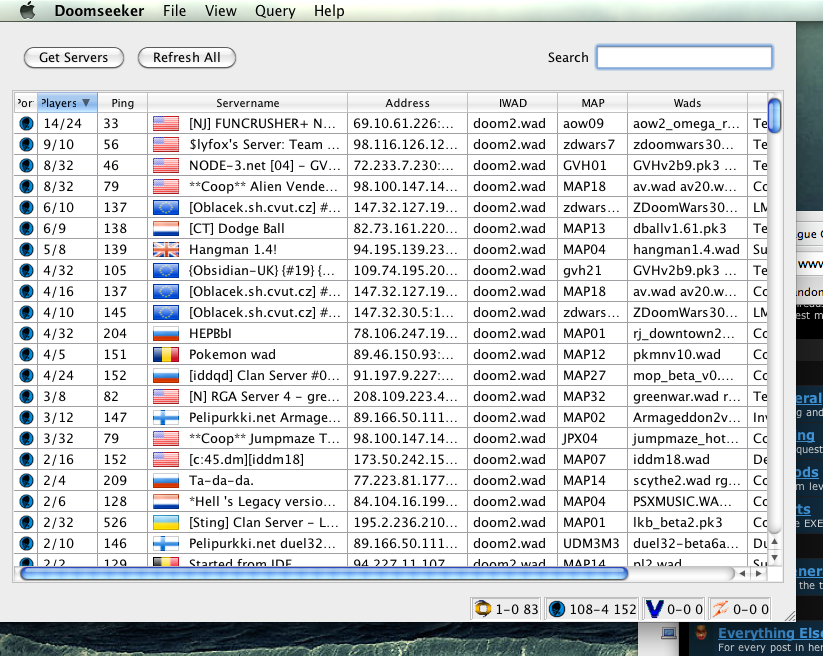Click the skull port icon on FUNCRUSHER+ row

25,123
